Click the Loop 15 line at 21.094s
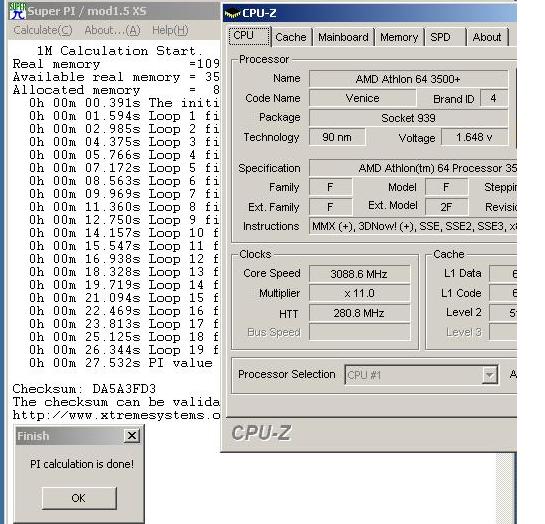545x524 pixels. point(124,298)
